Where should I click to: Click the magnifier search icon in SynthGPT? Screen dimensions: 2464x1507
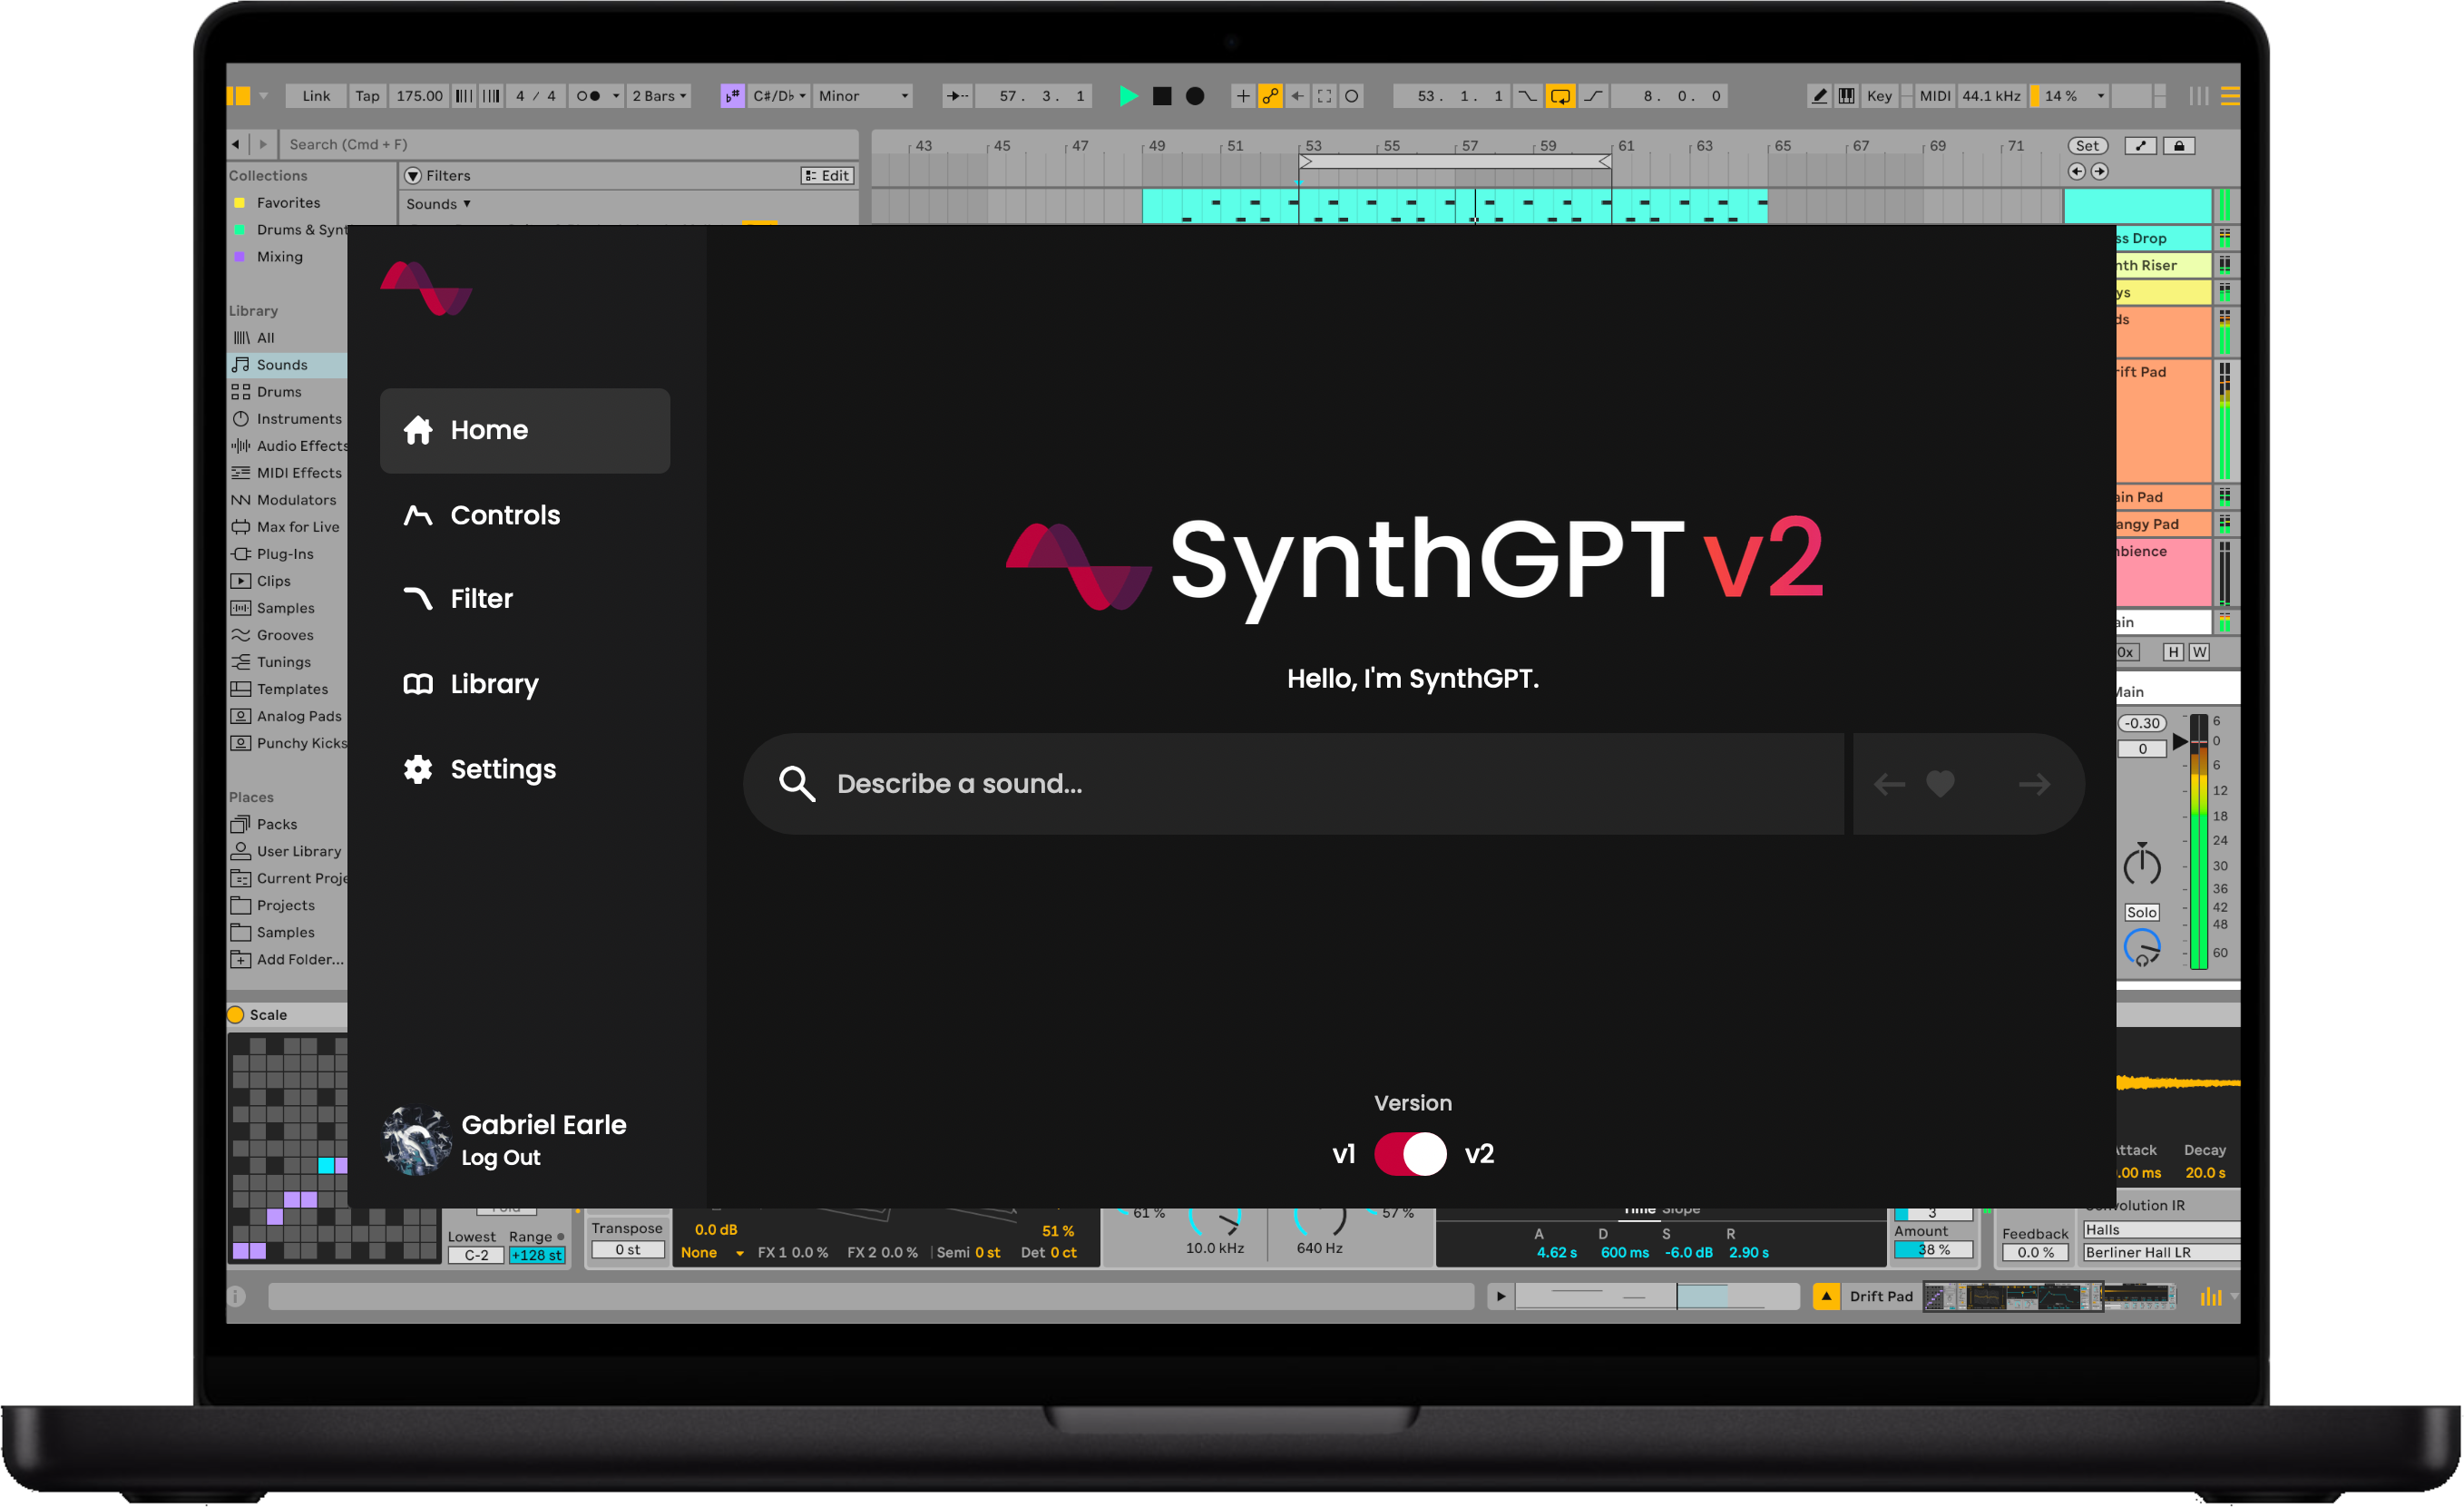[x=797, y=784]
